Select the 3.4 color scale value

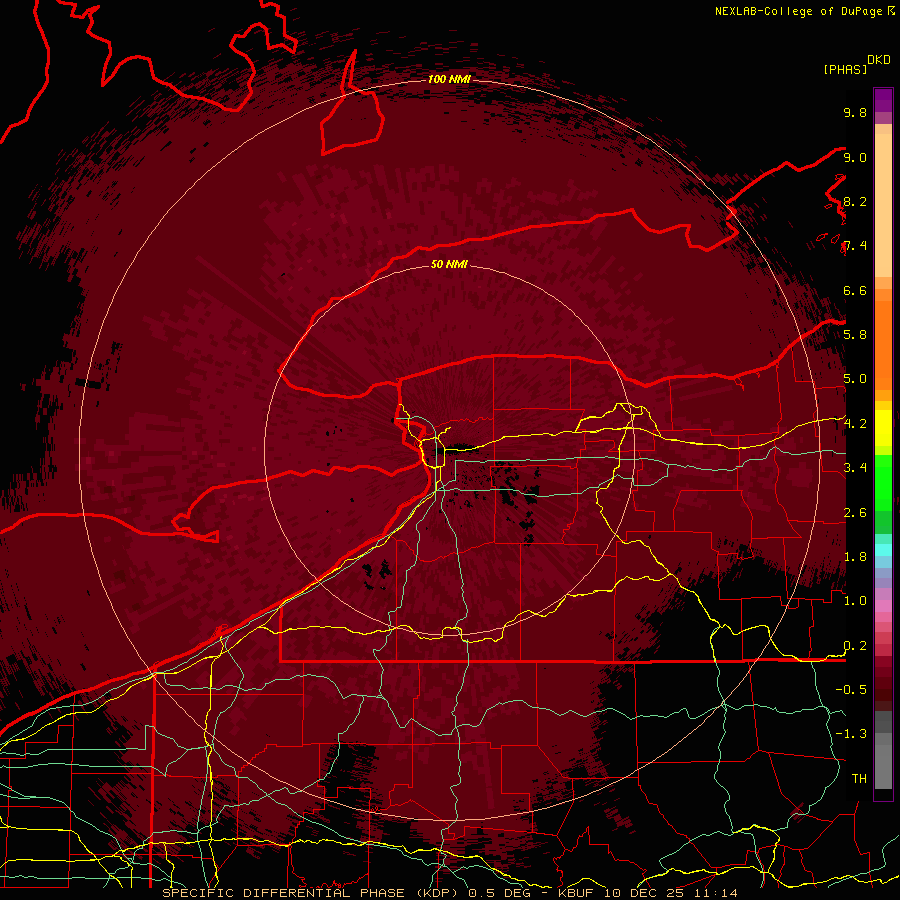pyautogui.click(x=855, y=468)
